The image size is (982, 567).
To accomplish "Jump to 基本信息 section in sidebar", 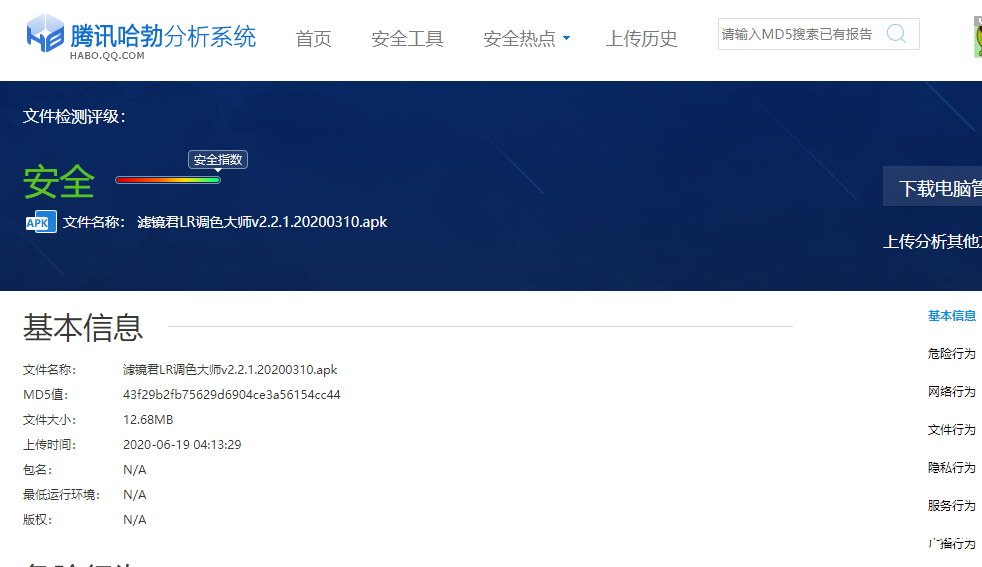I will click(951, 316).
